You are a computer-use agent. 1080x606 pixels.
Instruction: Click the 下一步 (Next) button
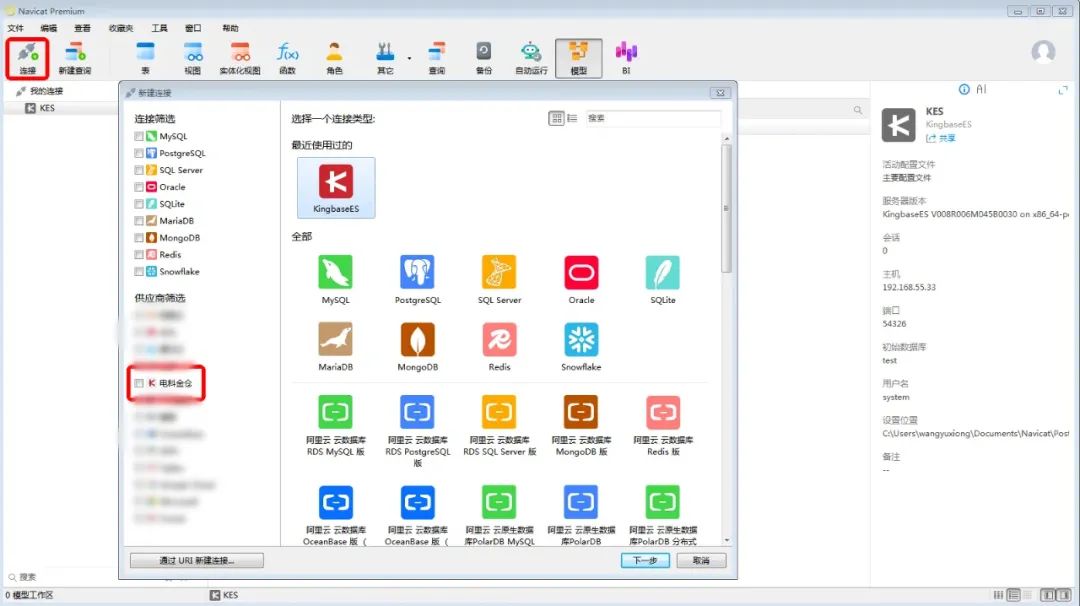click(645, 561)
